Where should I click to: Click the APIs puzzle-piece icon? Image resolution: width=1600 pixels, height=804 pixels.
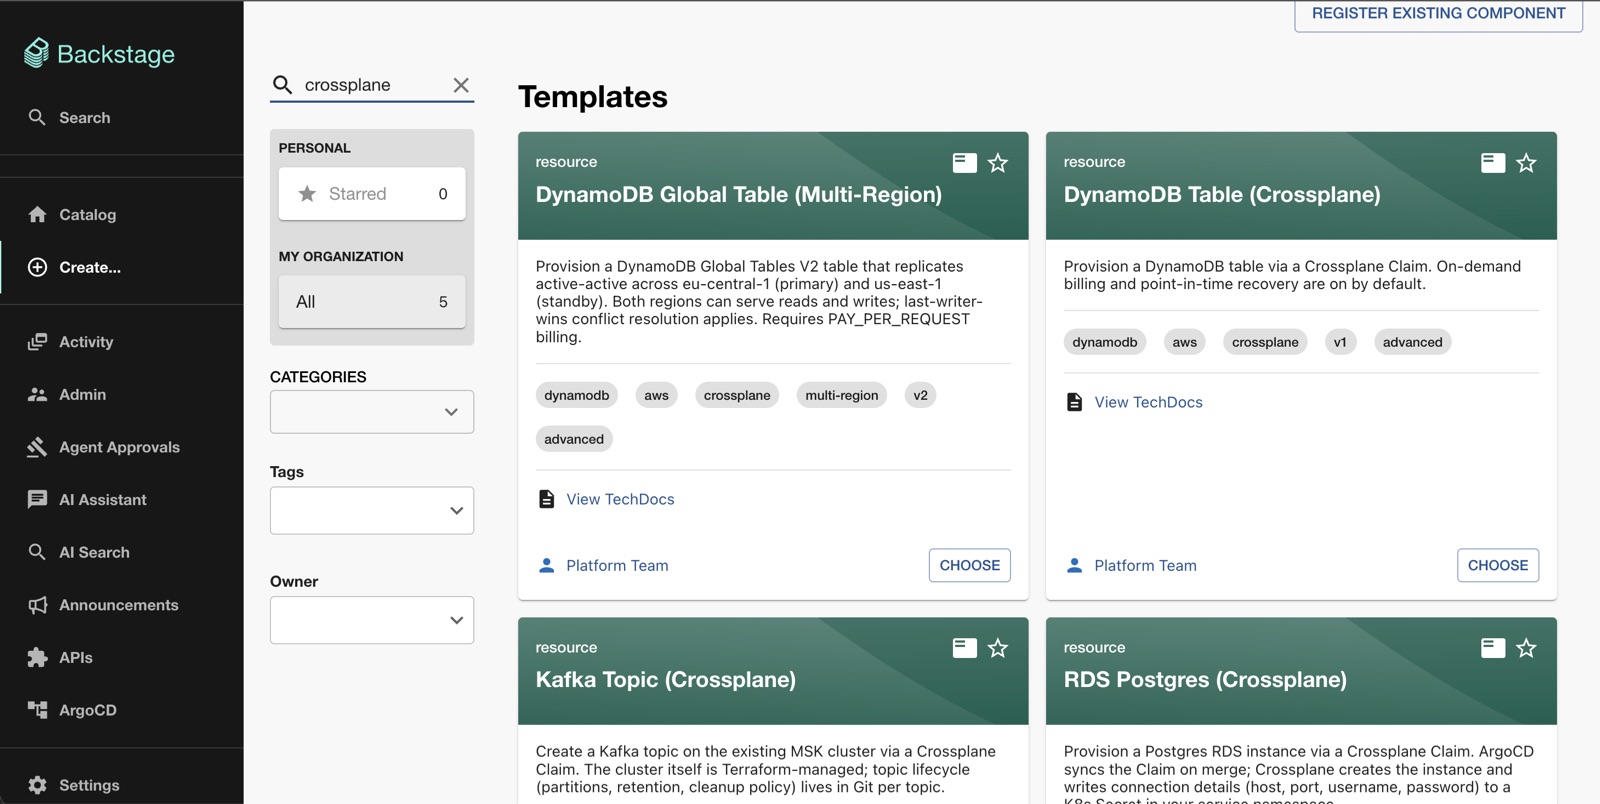click(37, 657)
